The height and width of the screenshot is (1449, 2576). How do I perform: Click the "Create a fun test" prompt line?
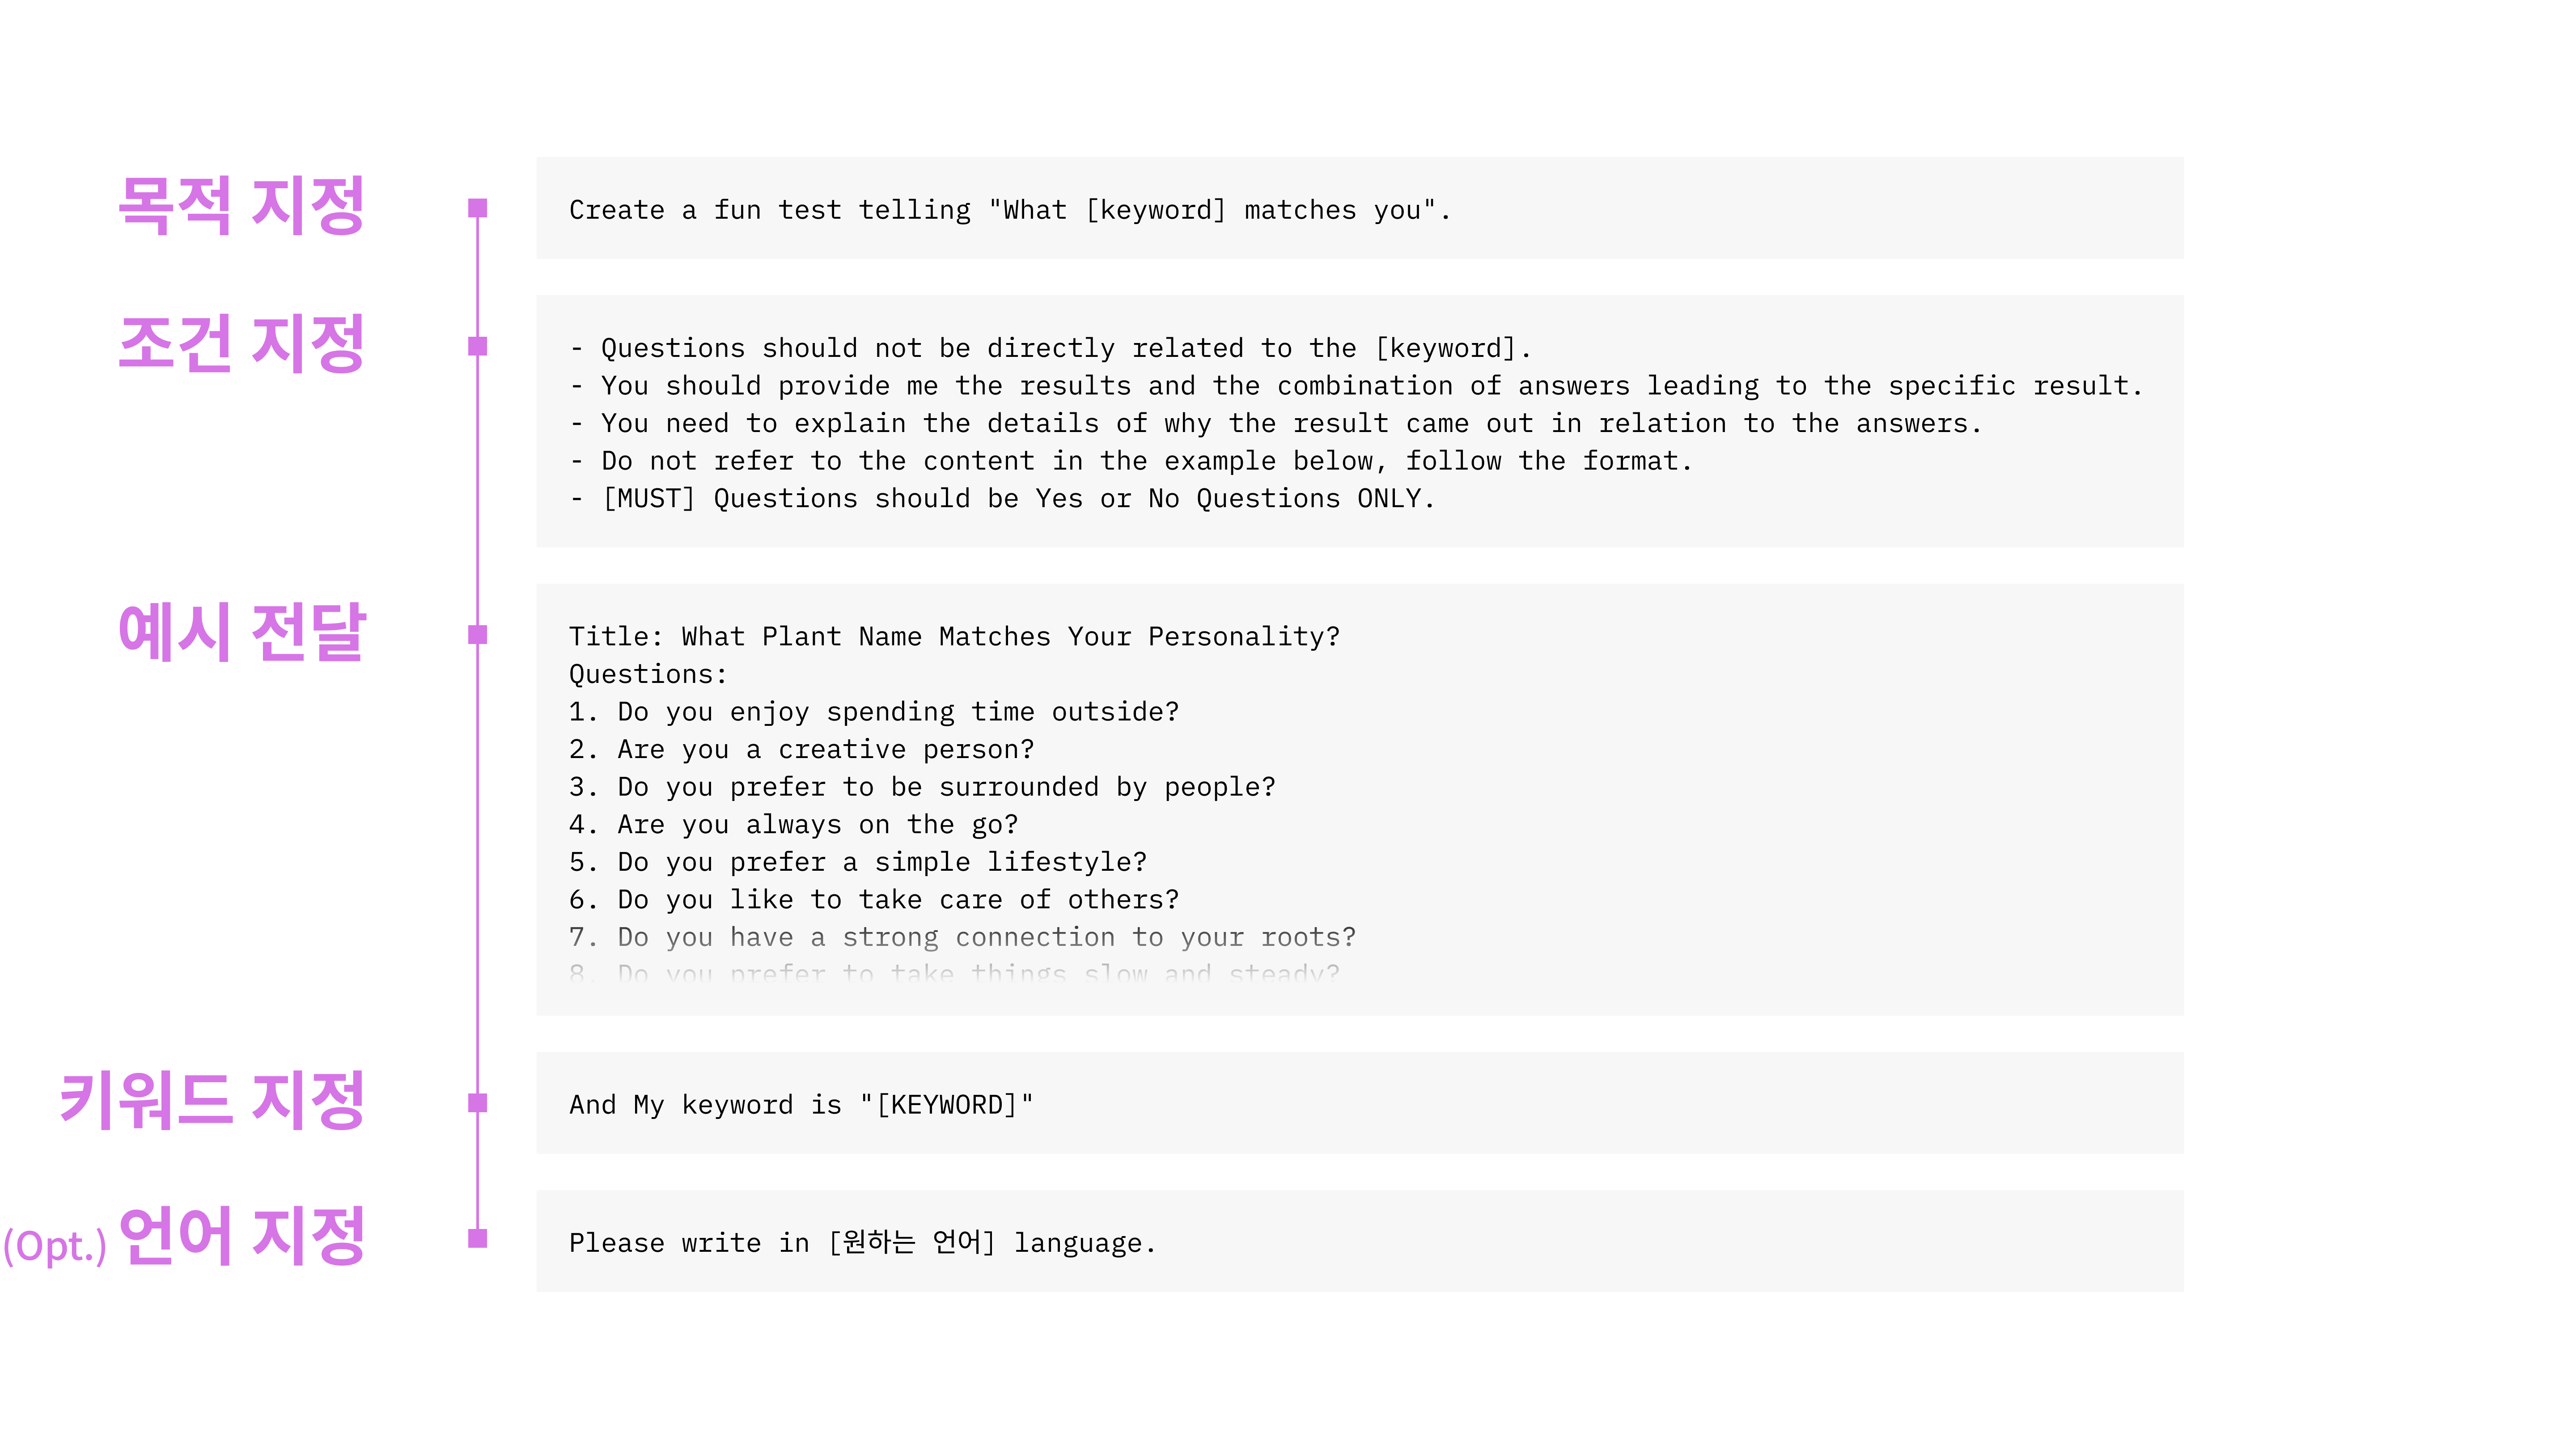point(1009,210)
